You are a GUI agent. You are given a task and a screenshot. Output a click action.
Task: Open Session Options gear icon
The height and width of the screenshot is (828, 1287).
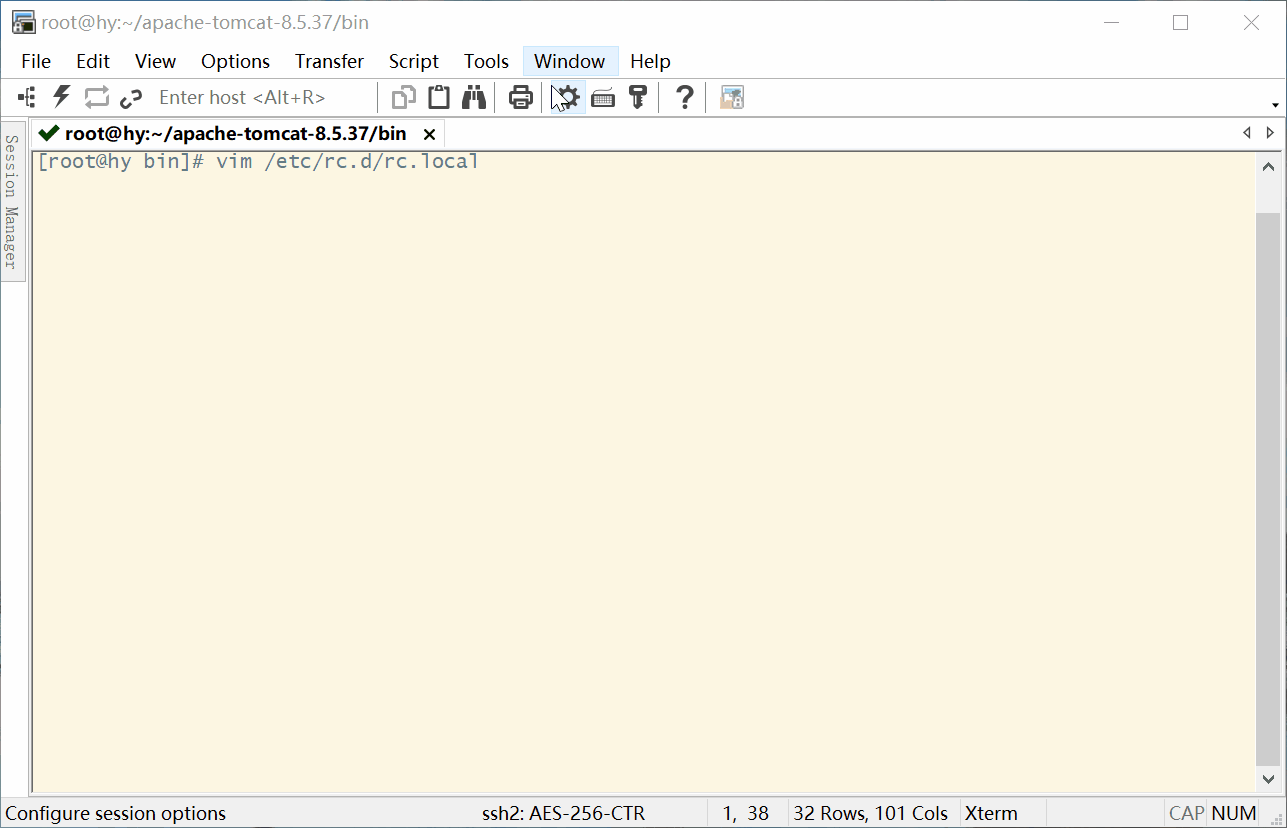pos(567,97)
